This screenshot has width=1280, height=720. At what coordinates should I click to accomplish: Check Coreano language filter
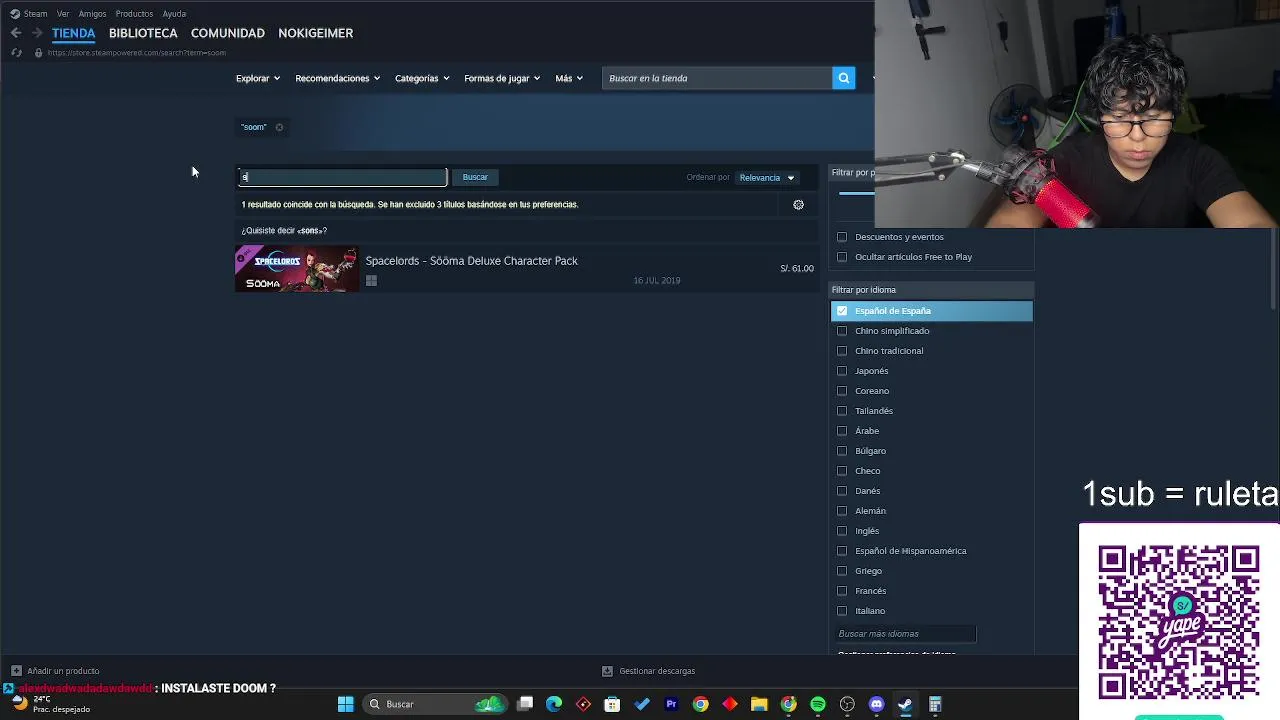pyautogui.click(x=842, y=391)
